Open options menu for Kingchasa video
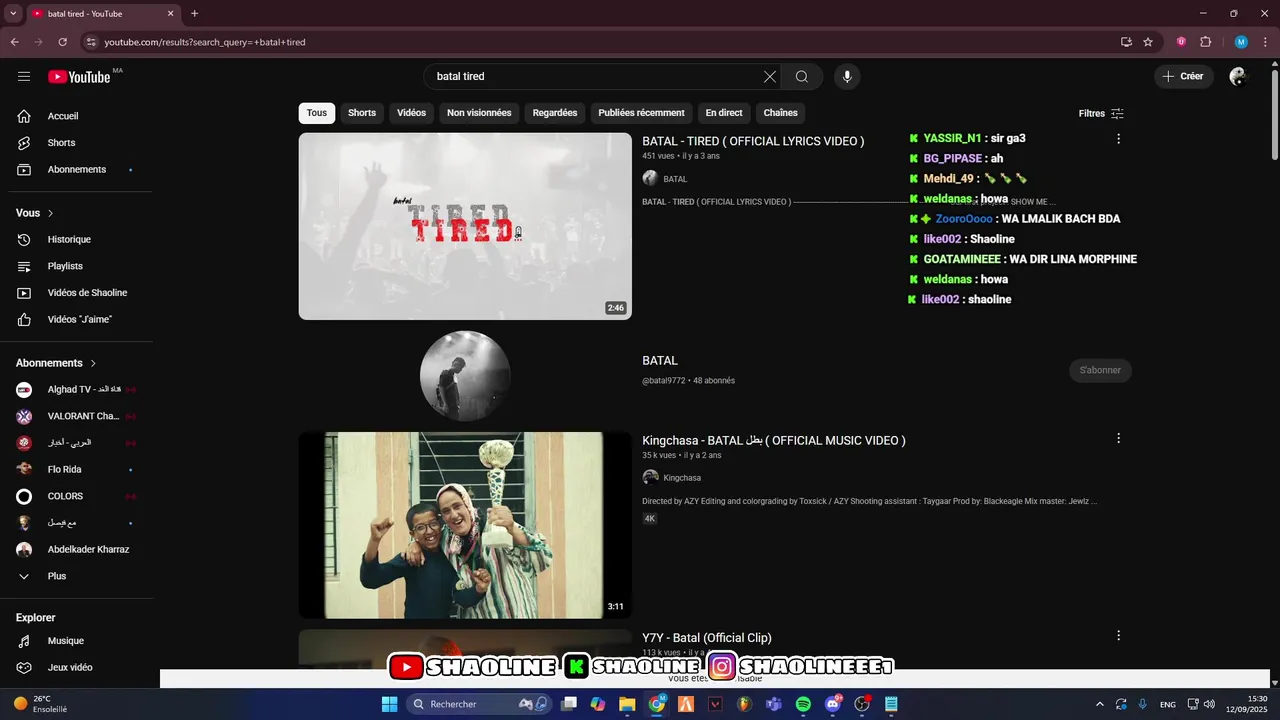Image resolution: width=1280 pixels, height=720 pixels. coord(1118,438)
